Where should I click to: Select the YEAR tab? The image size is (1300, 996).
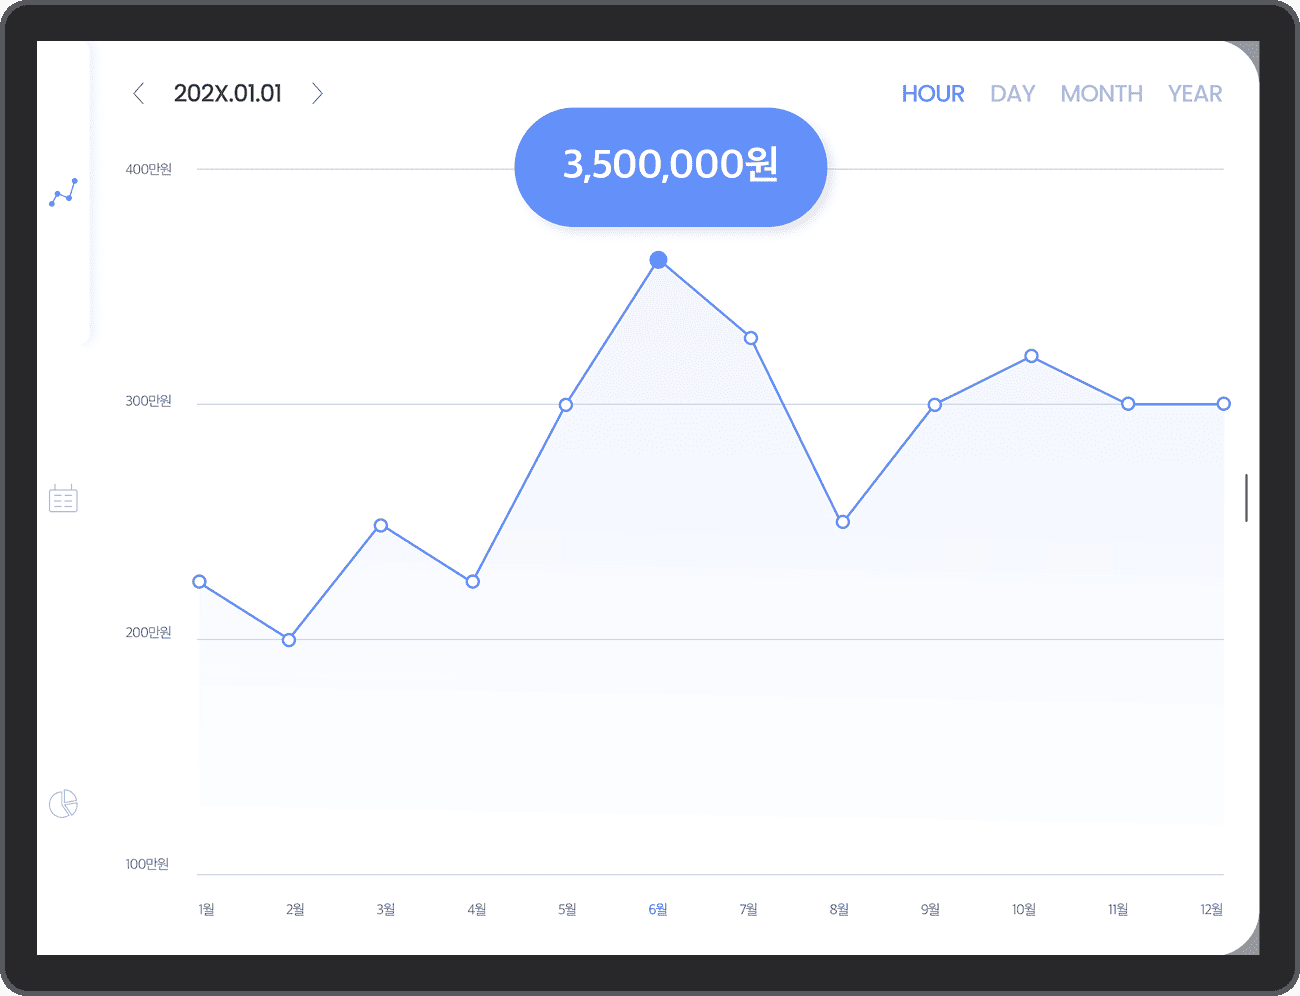click(x=1194, y=94)
